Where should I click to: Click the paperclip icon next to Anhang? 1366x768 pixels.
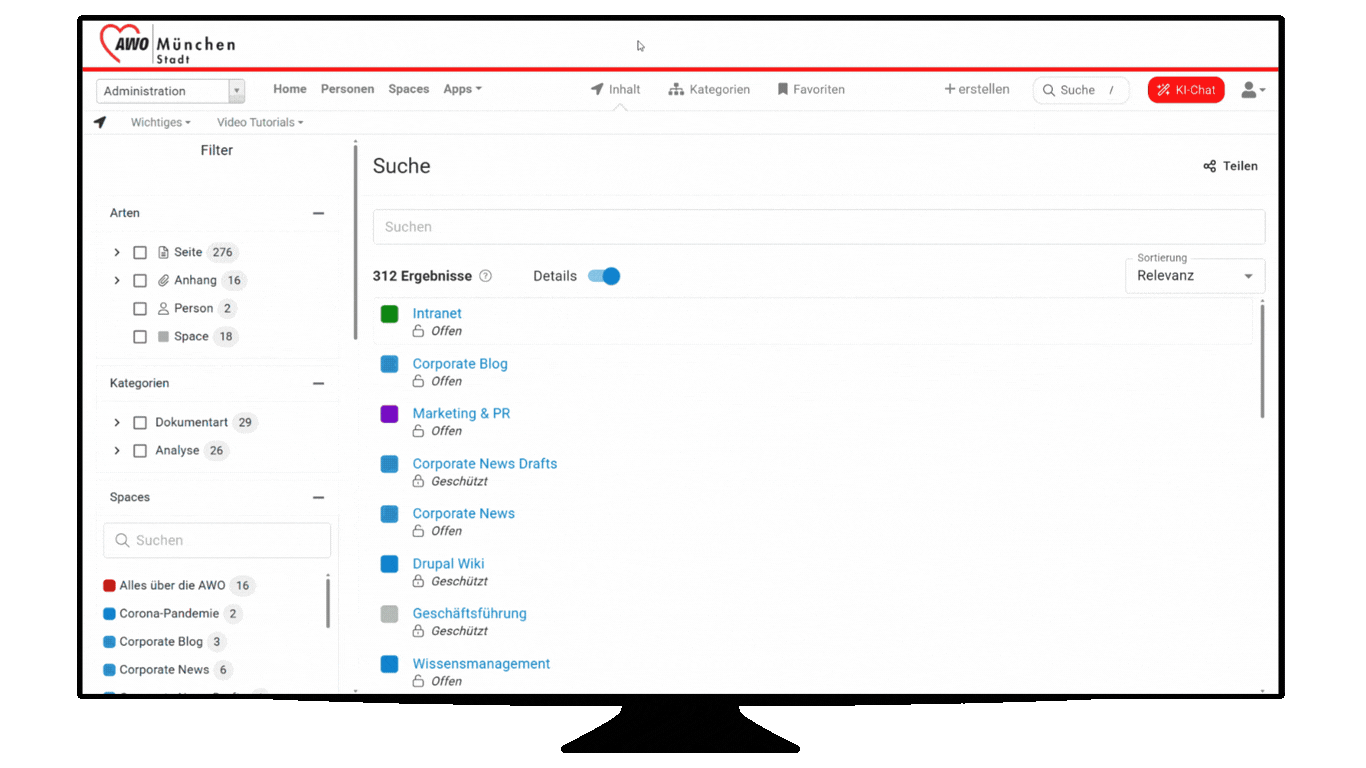tap(164, 280)
